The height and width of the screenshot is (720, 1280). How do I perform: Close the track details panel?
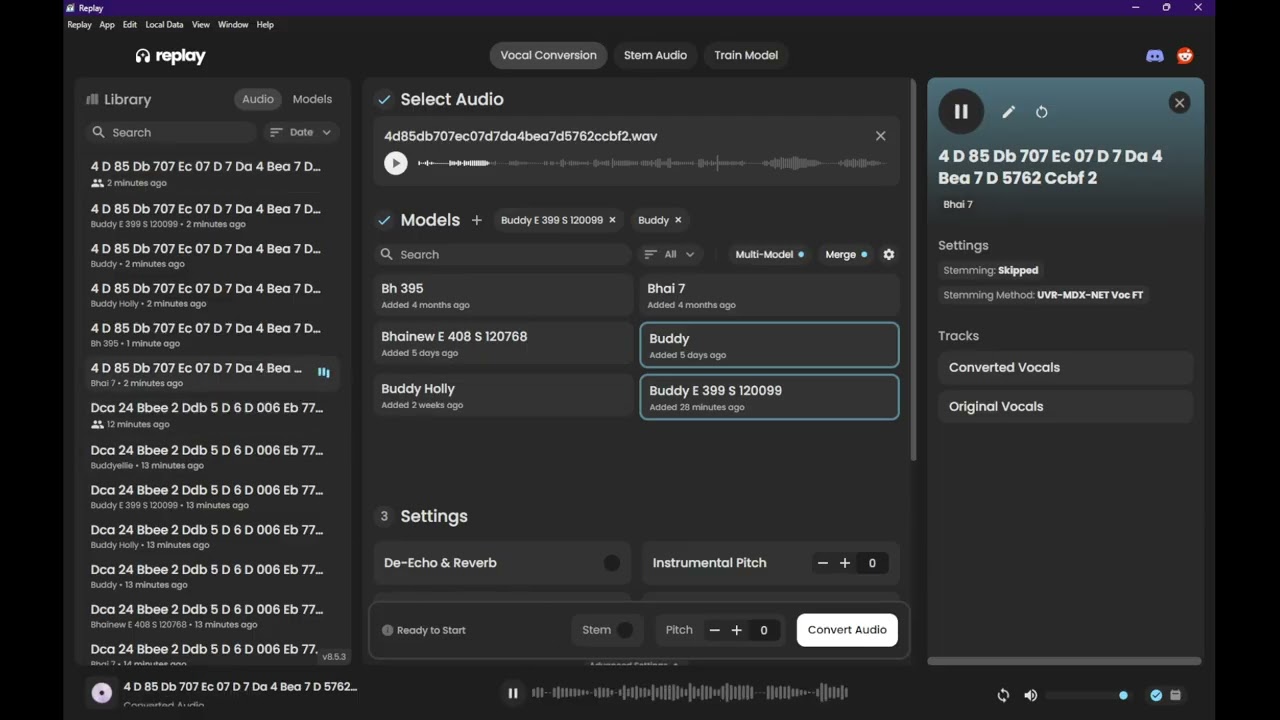click(x=1180, y=102)
